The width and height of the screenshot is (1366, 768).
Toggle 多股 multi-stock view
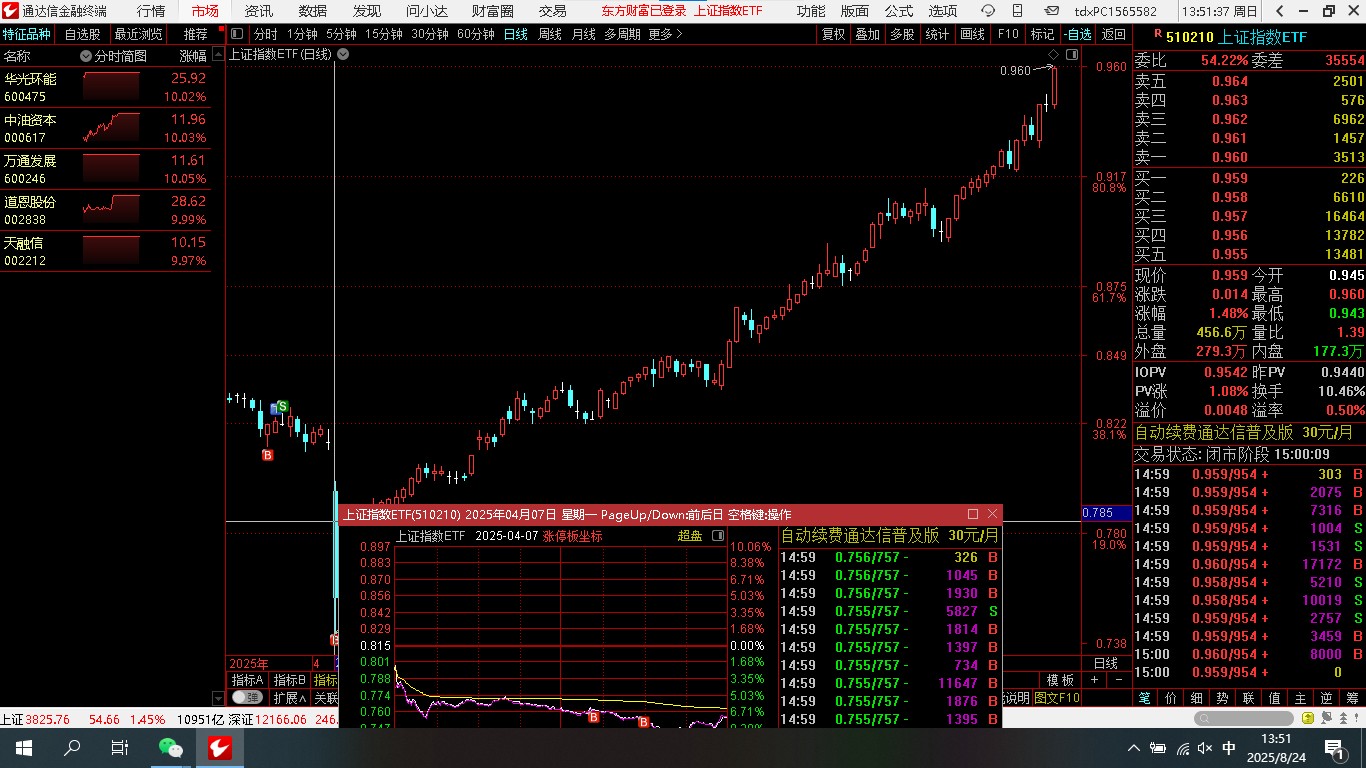point(902,34)
